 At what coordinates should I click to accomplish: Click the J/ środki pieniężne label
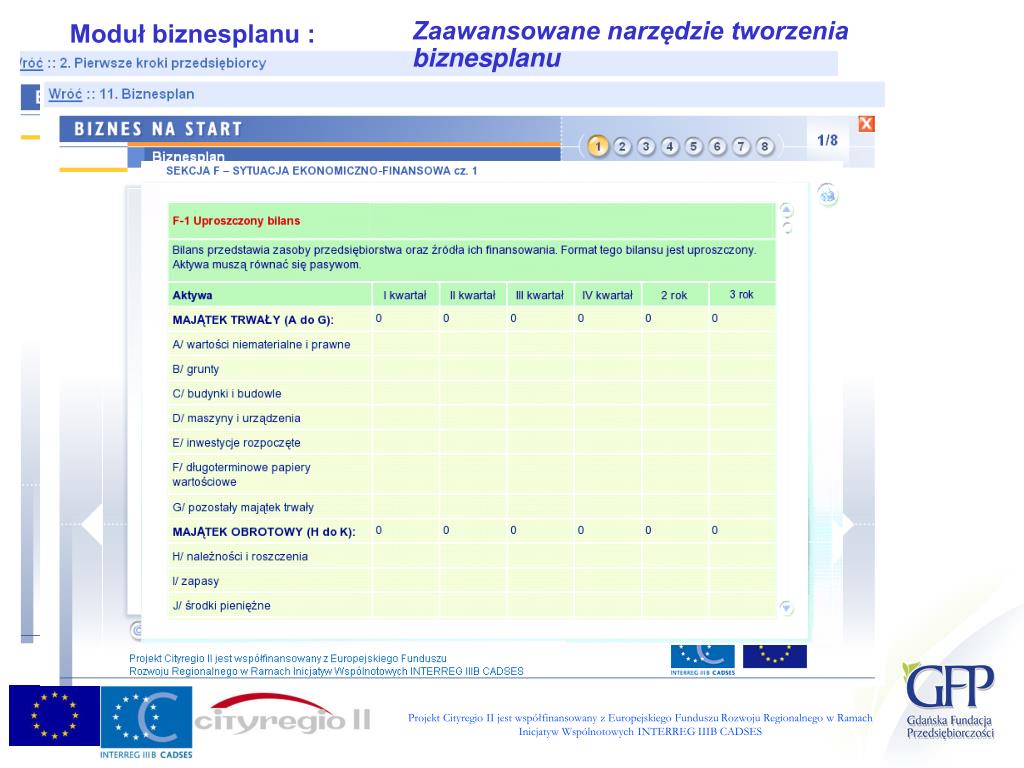click(221, 605)
